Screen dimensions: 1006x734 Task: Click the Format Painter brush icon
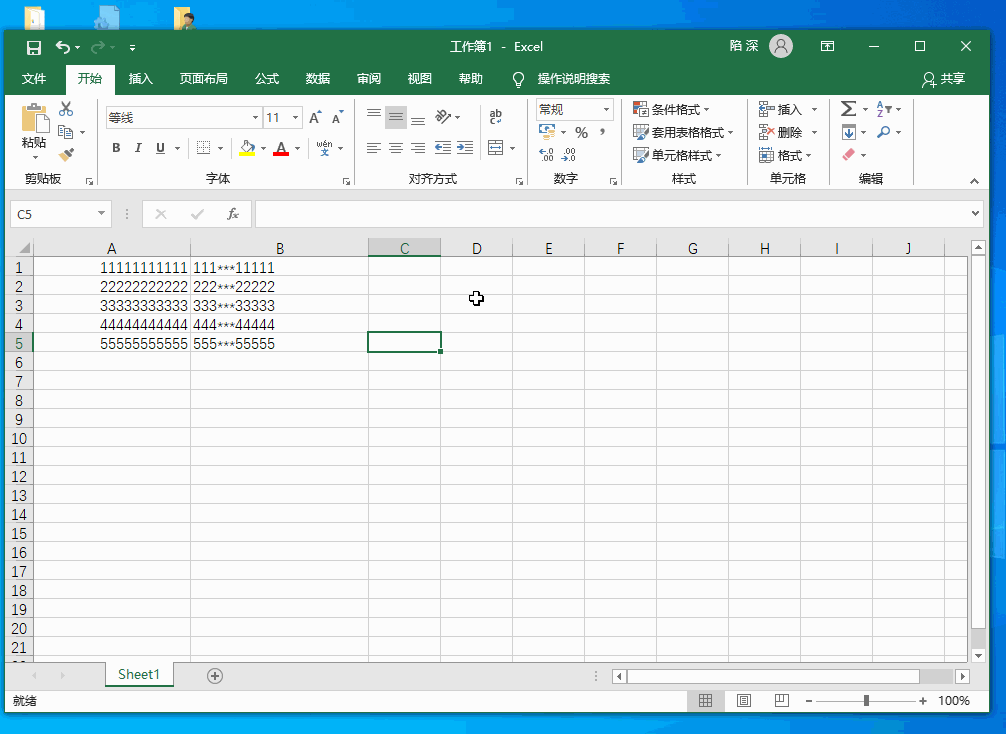66,155
